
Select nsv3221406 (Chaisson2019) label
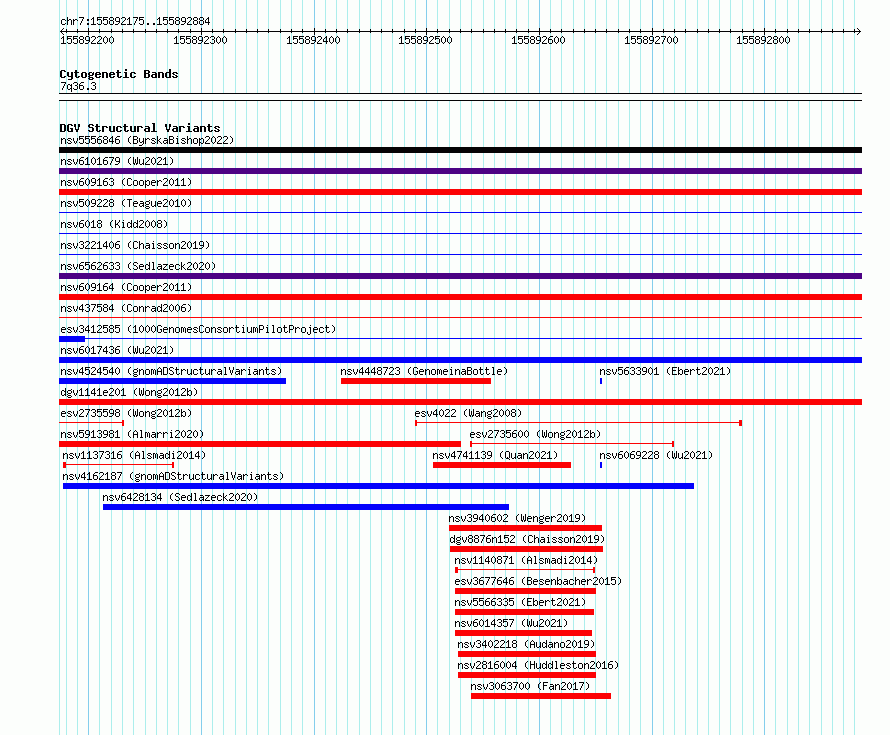pos(135,245)
